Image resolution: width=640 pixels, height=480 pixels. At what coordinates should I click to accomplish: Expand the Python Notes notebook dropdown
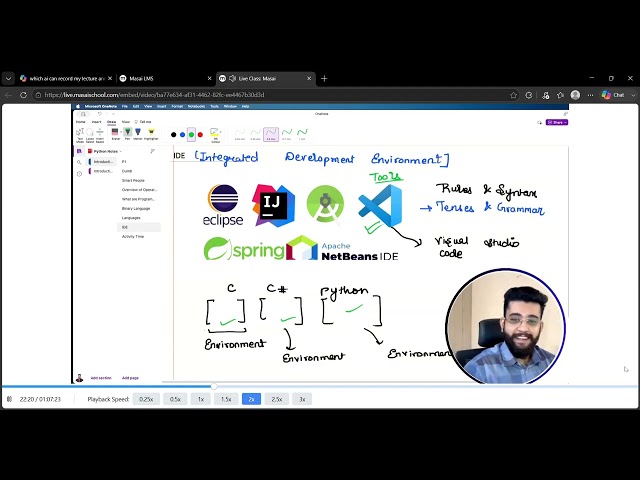(105, 151)
